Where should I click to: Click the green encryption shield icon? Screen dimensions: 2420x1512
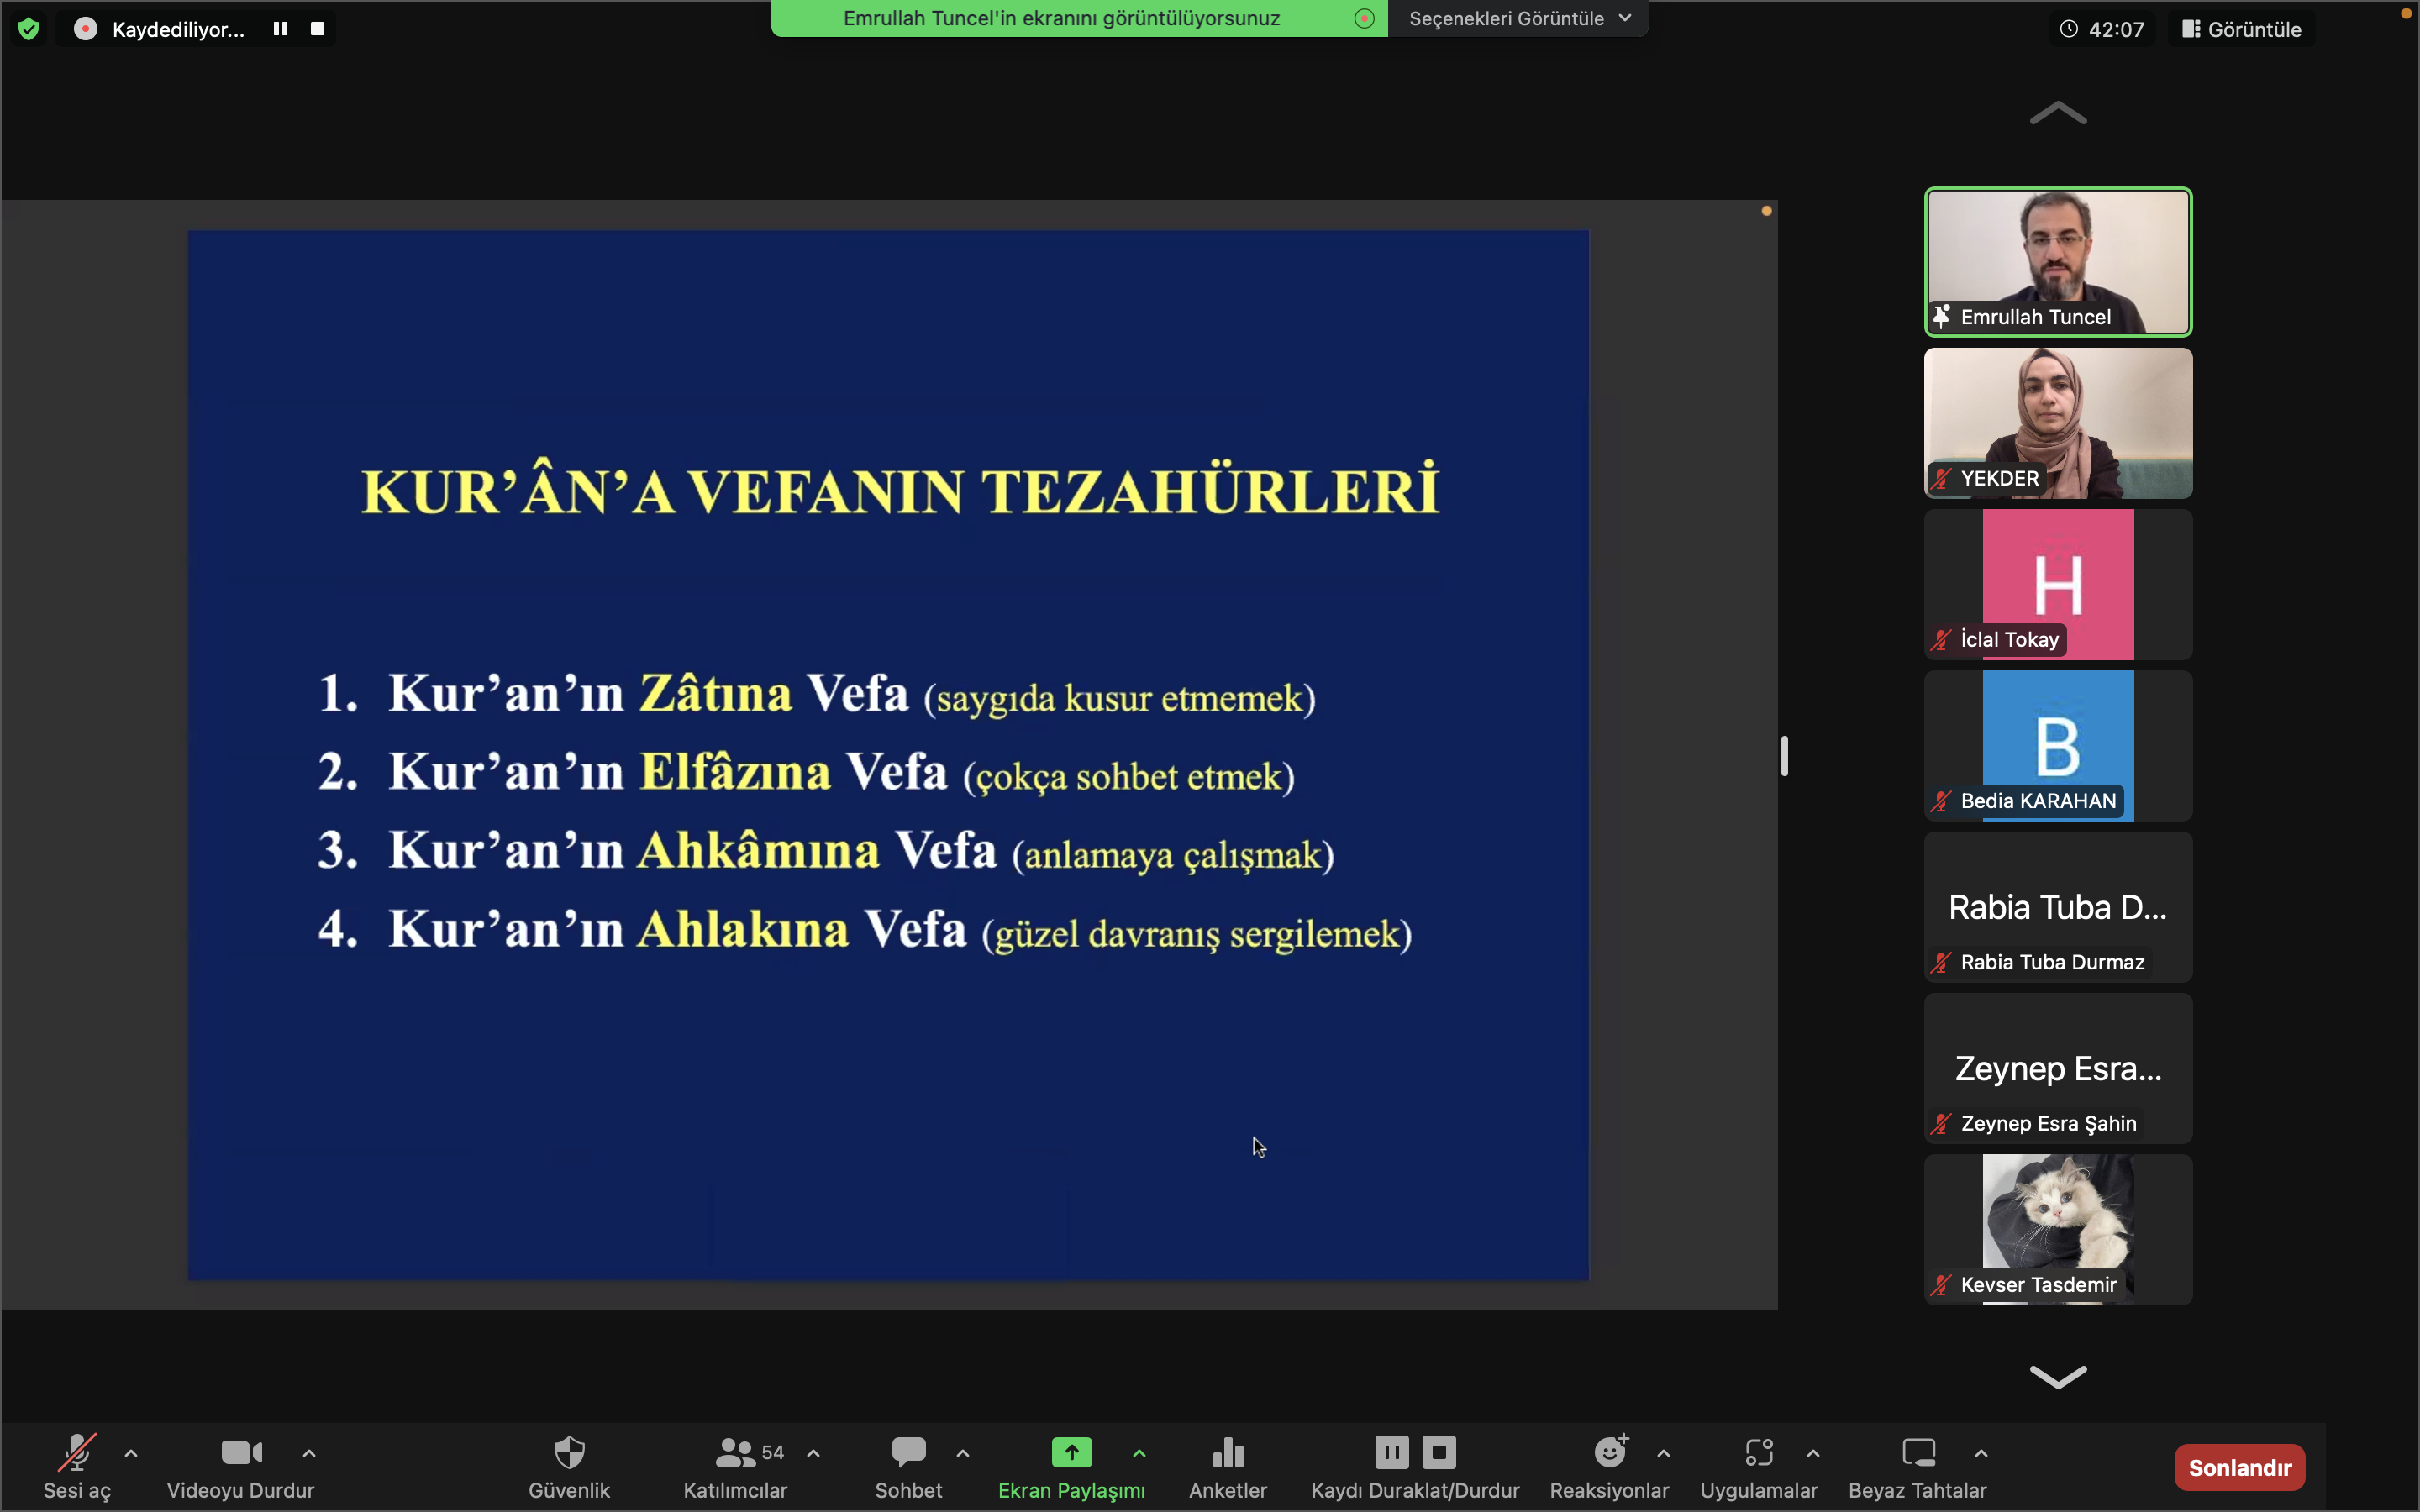tap(29, 29)
